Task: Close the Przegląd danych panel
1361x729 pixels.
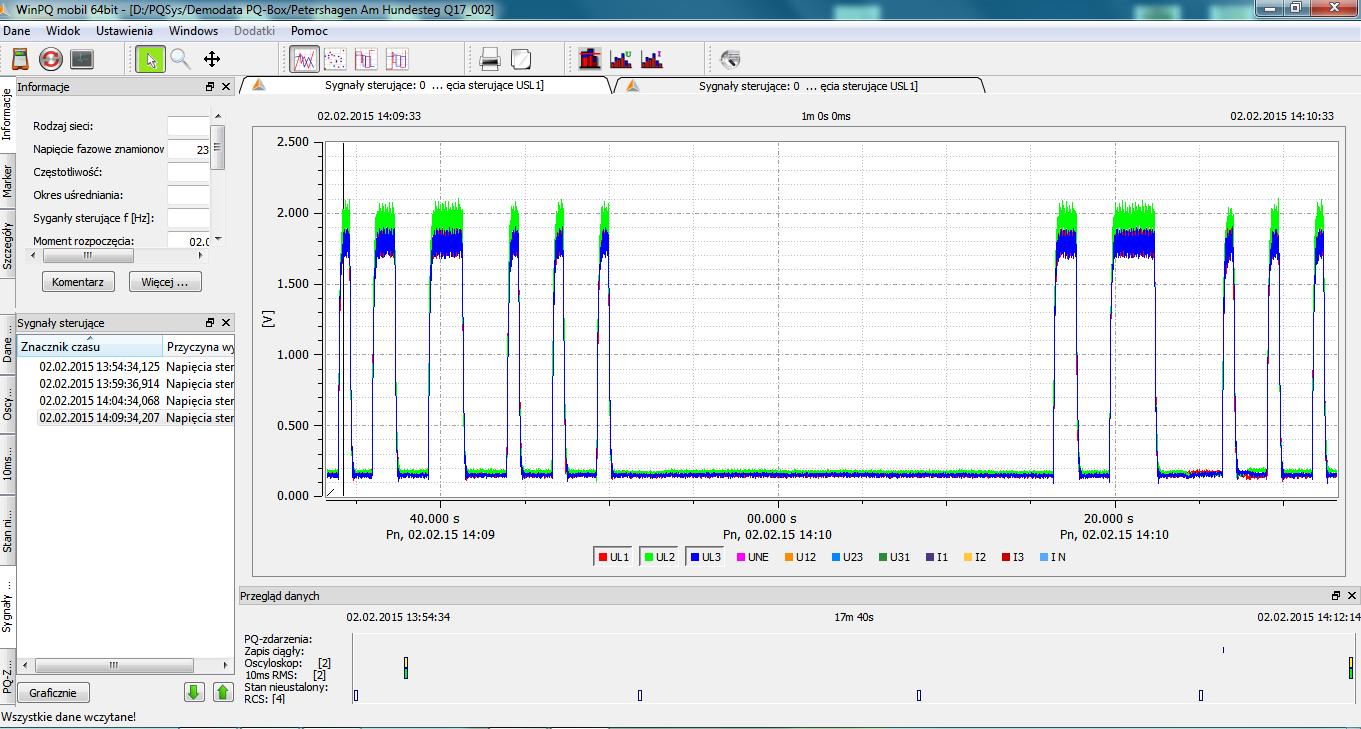Action: 1352,595
